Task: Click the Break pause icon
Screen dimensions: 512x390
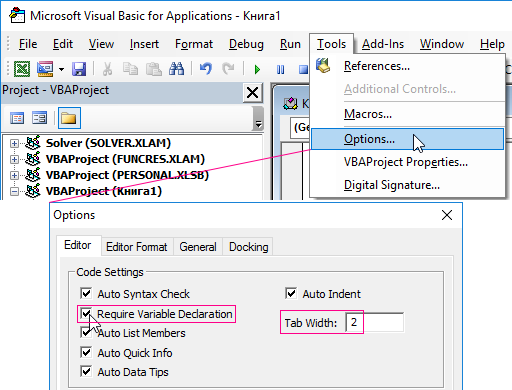Action: [x=281, y=69]
